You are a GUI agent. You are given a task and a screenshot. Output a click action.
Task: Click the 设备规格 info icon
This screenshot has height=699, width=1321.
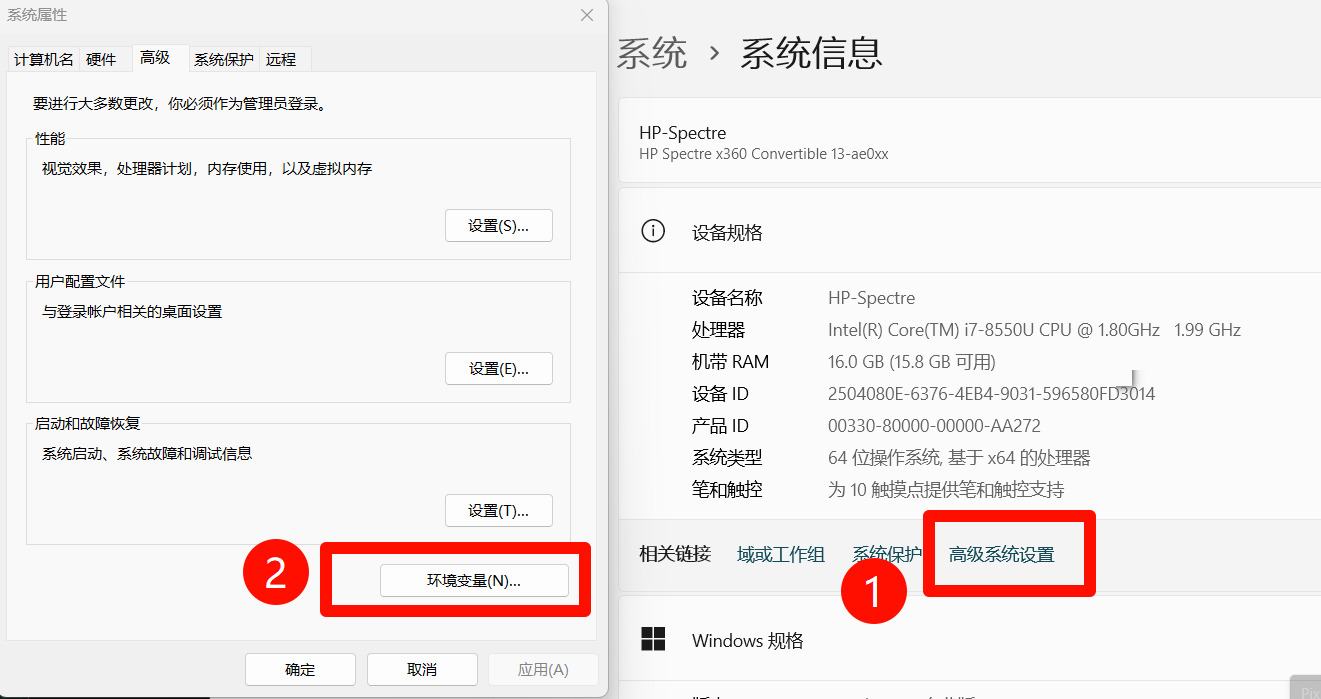tap(652, 232)
